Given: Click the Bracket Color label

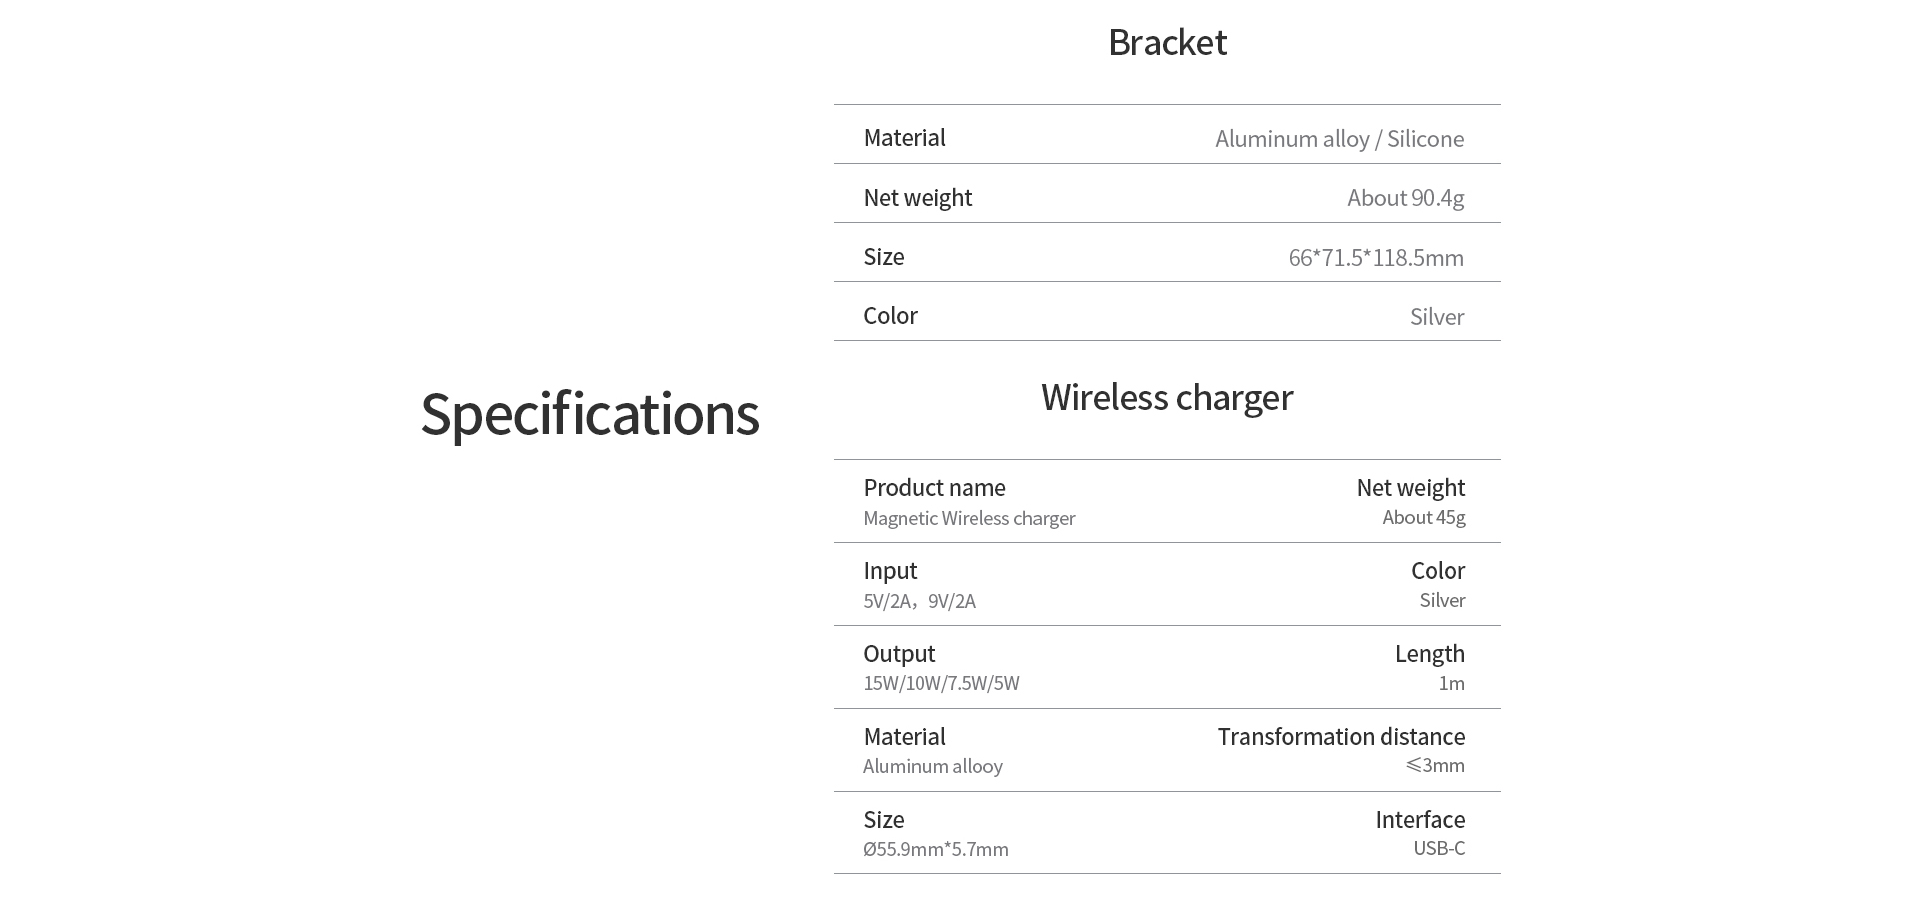Looking at the screenshot, I should pyautogui.click(x=890, y=316).
